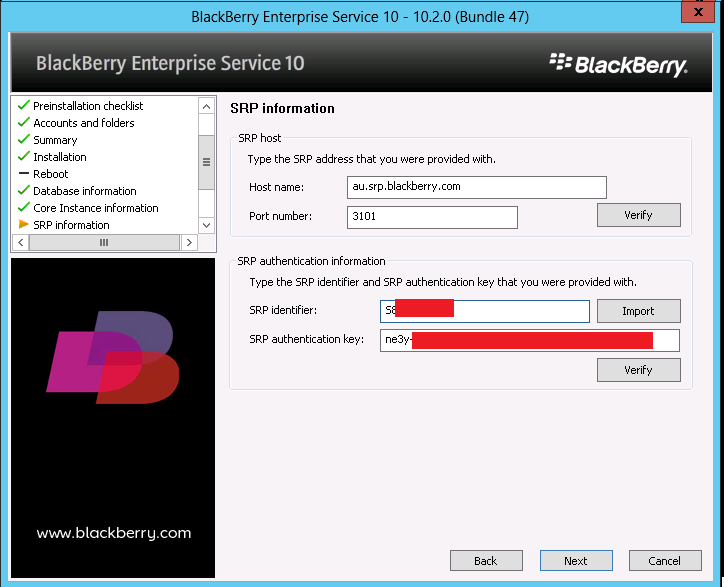Click step list scroll left arrow
The image size is (724, 587).
pos(21,242)
